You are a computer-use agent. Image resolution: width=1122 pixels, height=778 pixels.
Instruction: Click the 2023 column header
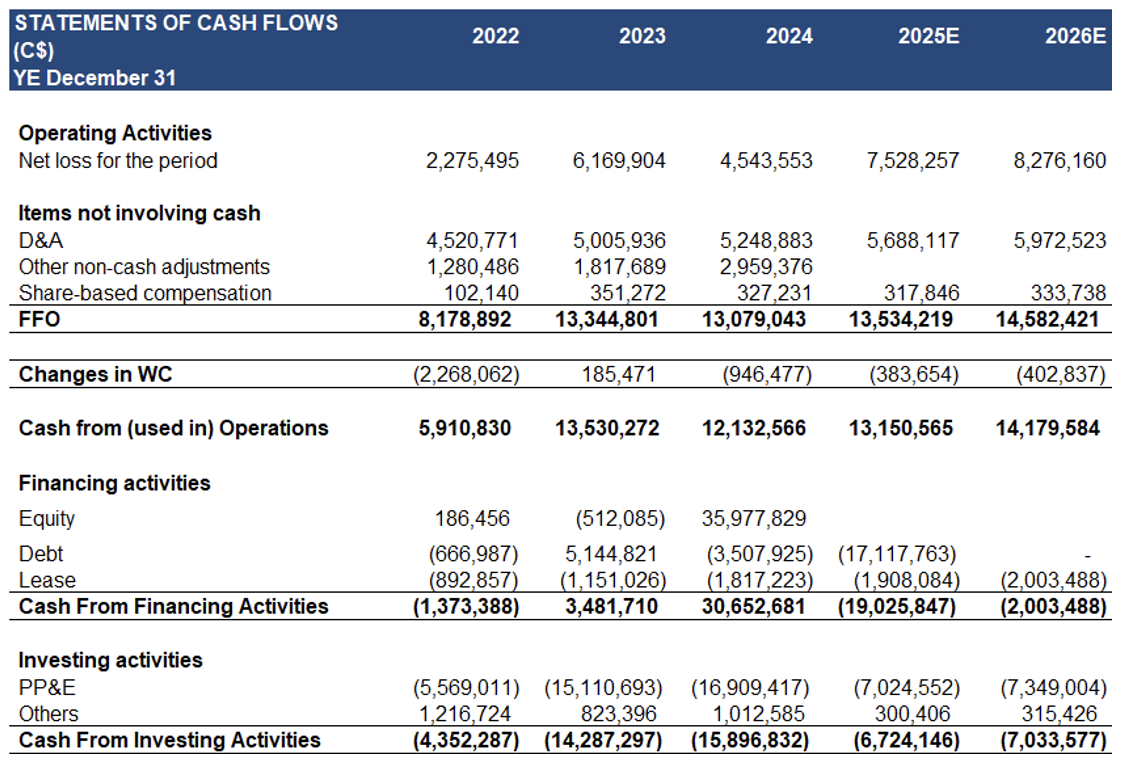[642, 36]
